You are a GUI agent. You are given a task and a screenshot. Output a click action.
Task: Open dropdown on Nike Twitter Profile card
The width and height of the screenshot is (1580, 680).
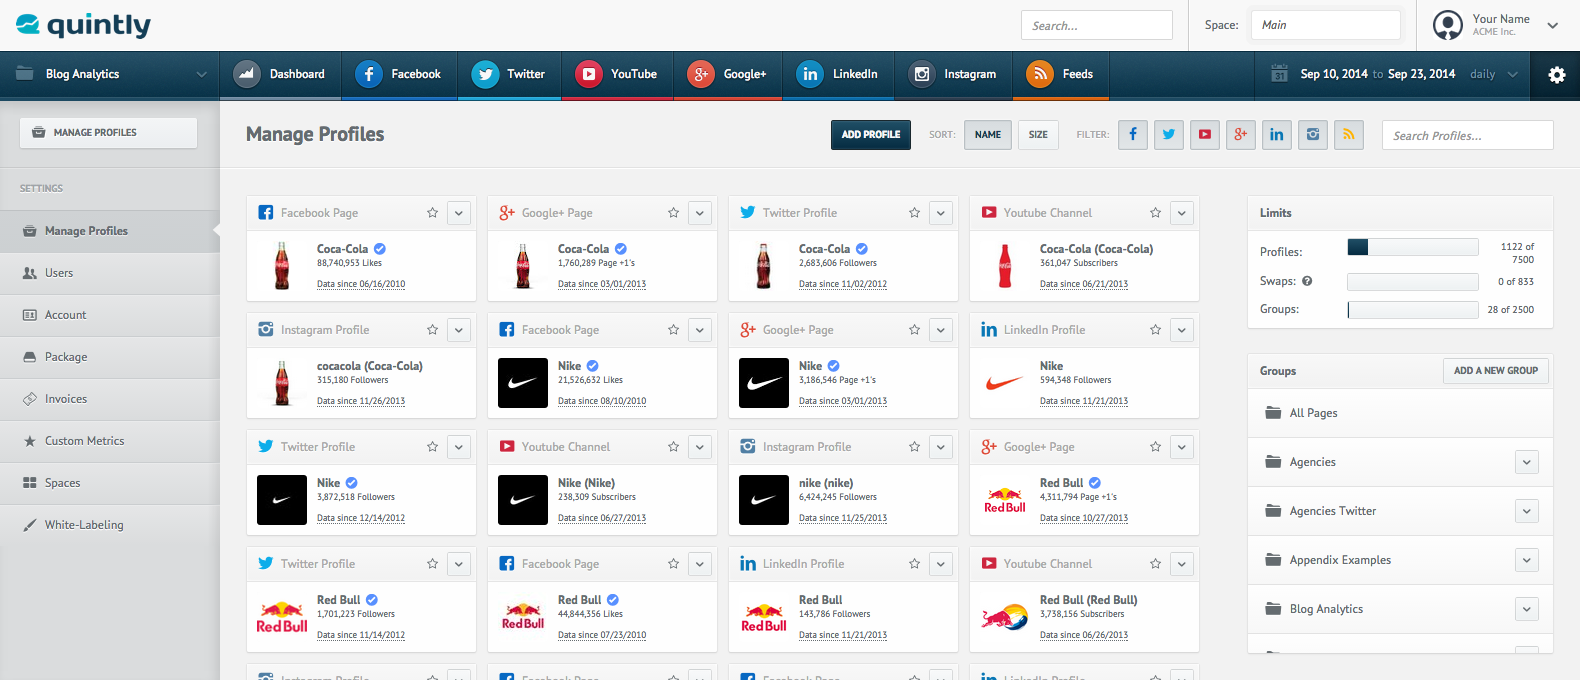tap(459, 447)
